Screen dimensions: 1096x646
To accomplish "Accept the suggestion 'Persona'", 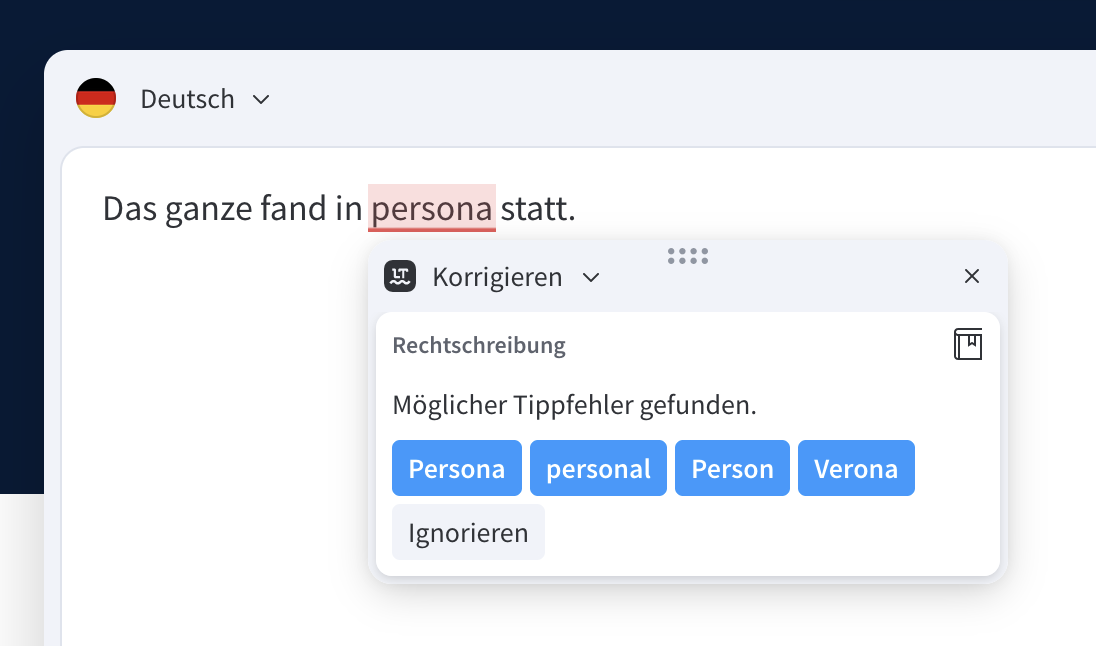I will [x=456, y=468].
